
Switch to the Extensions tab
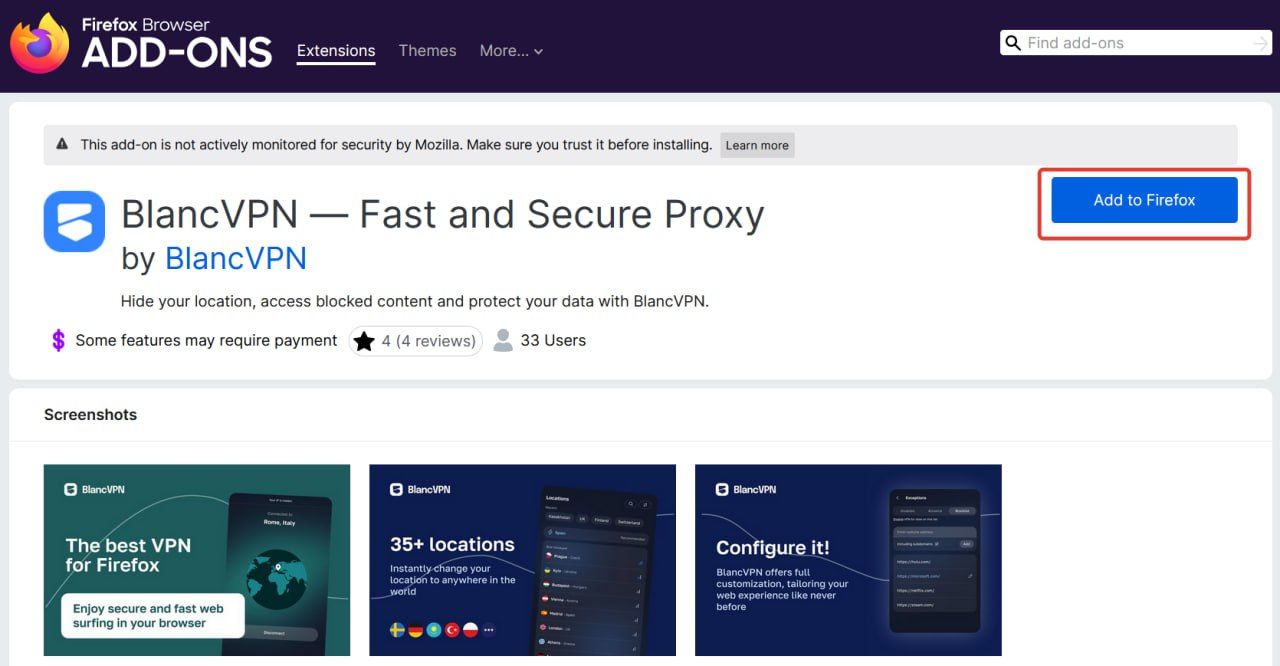[336, 51]
